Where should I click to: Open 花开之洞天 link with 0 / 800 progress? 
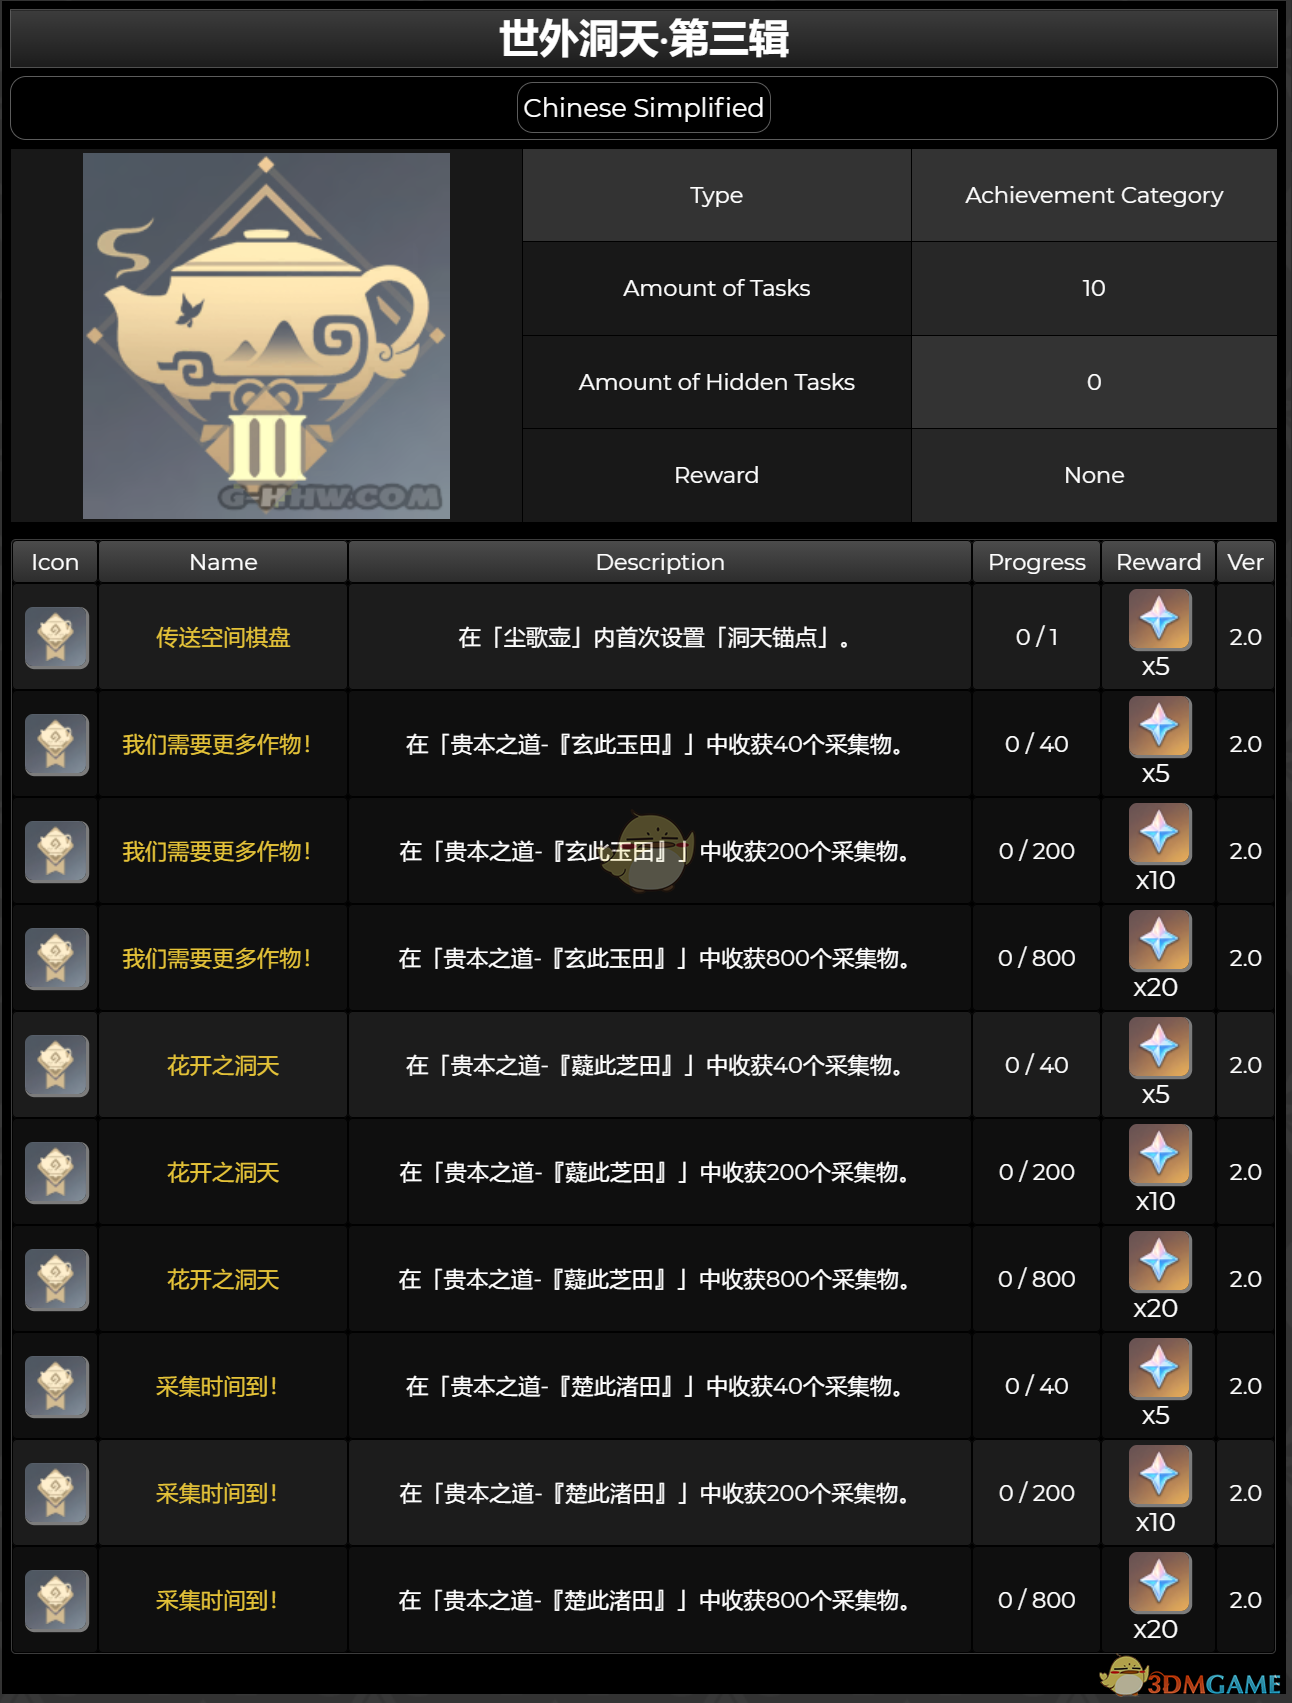pos(223,1280)
